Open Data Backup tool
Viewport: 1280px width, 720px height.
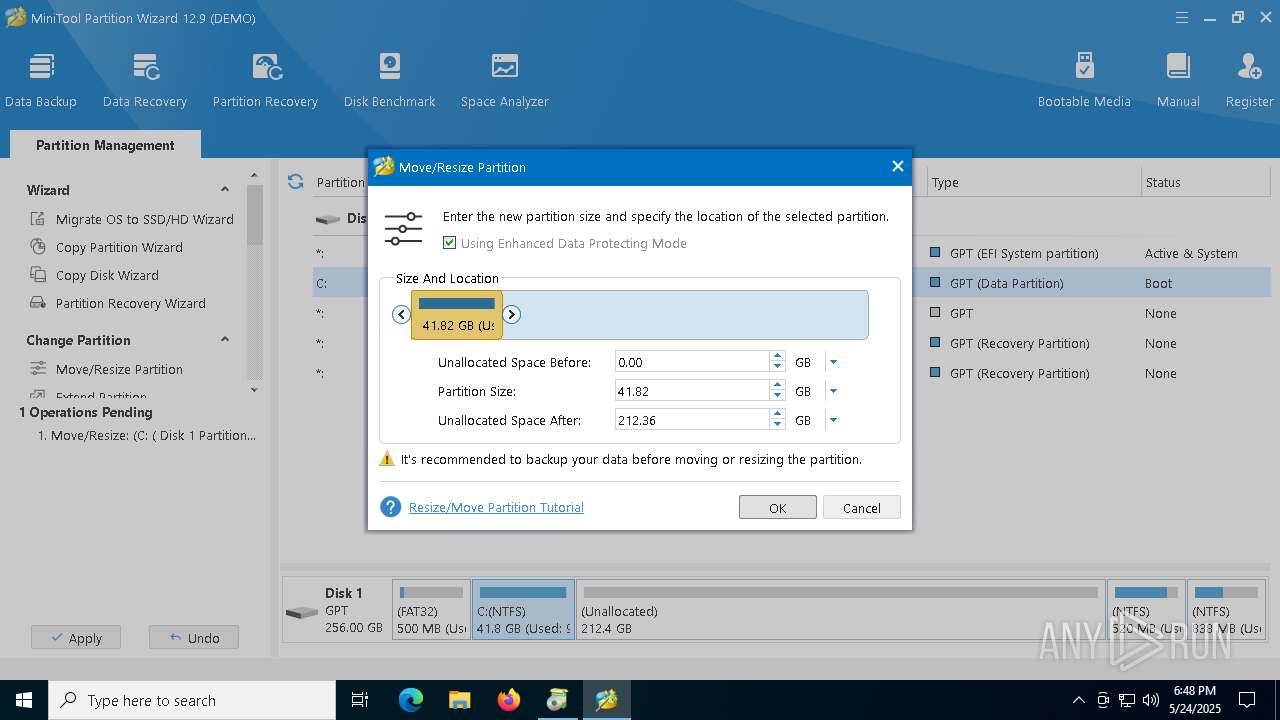(41, 80)
